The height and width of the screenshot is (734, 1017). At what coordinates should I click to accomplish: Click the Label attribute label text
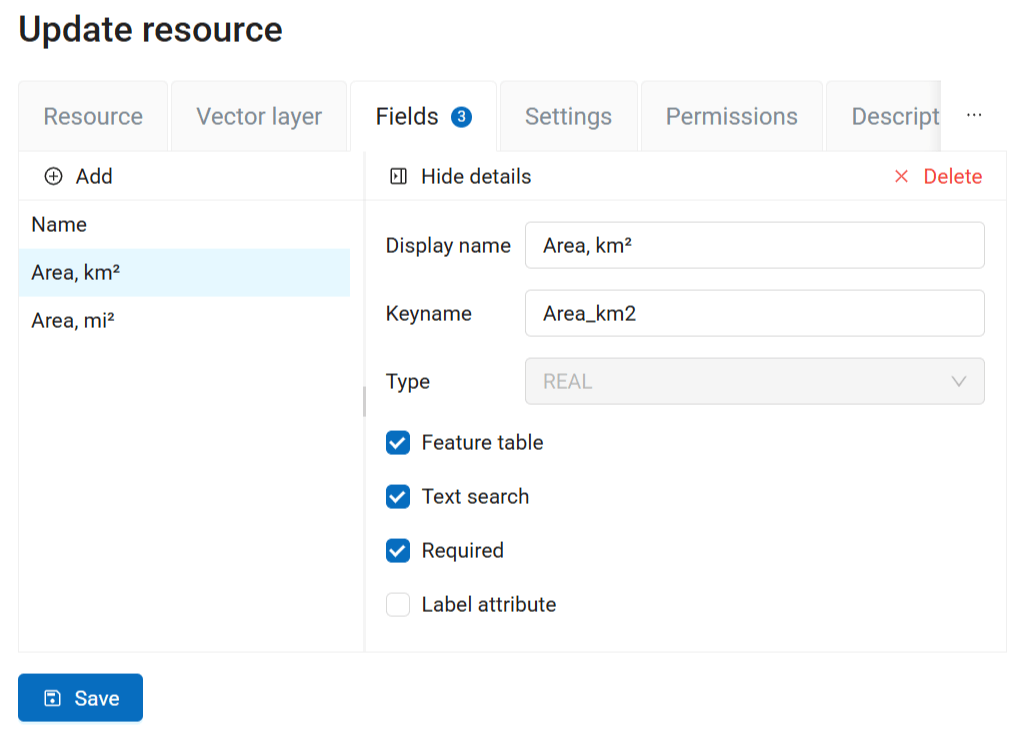point(489,604)
